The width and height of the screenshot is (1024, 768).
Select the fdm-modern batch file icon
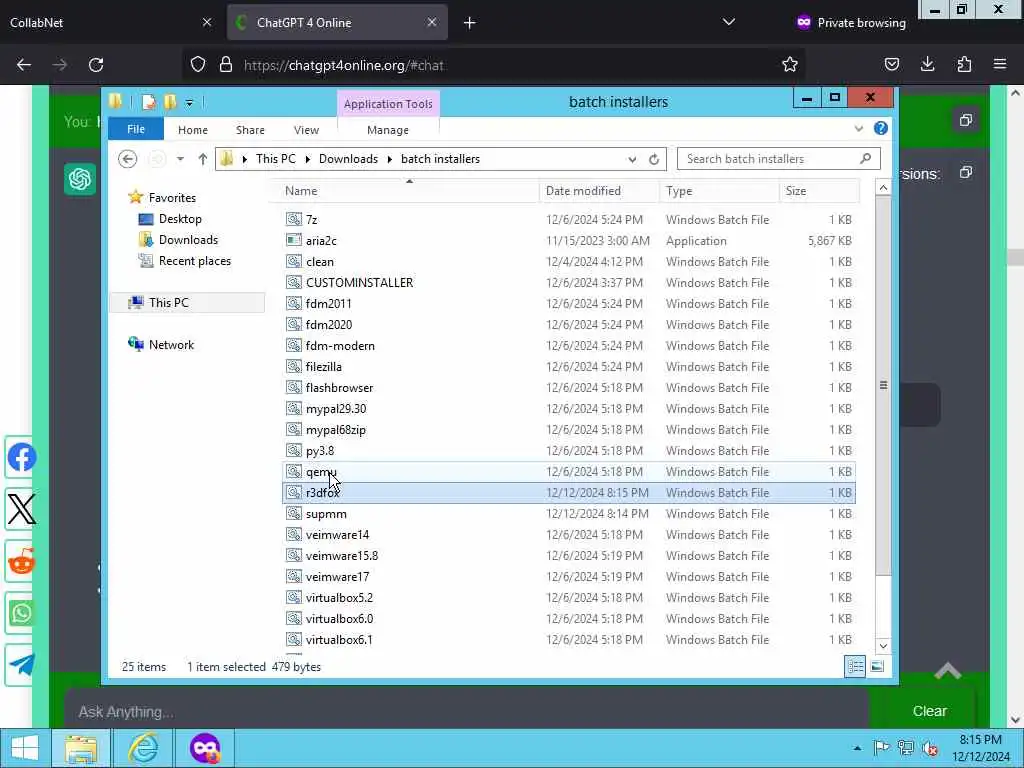tap(294, 345)
